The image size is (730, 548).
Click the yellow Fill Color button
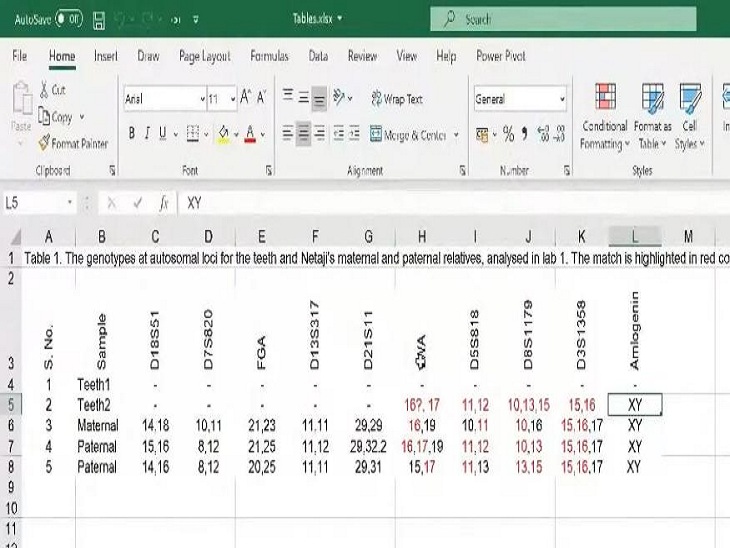pyautogui.click(x=224, y=134)
